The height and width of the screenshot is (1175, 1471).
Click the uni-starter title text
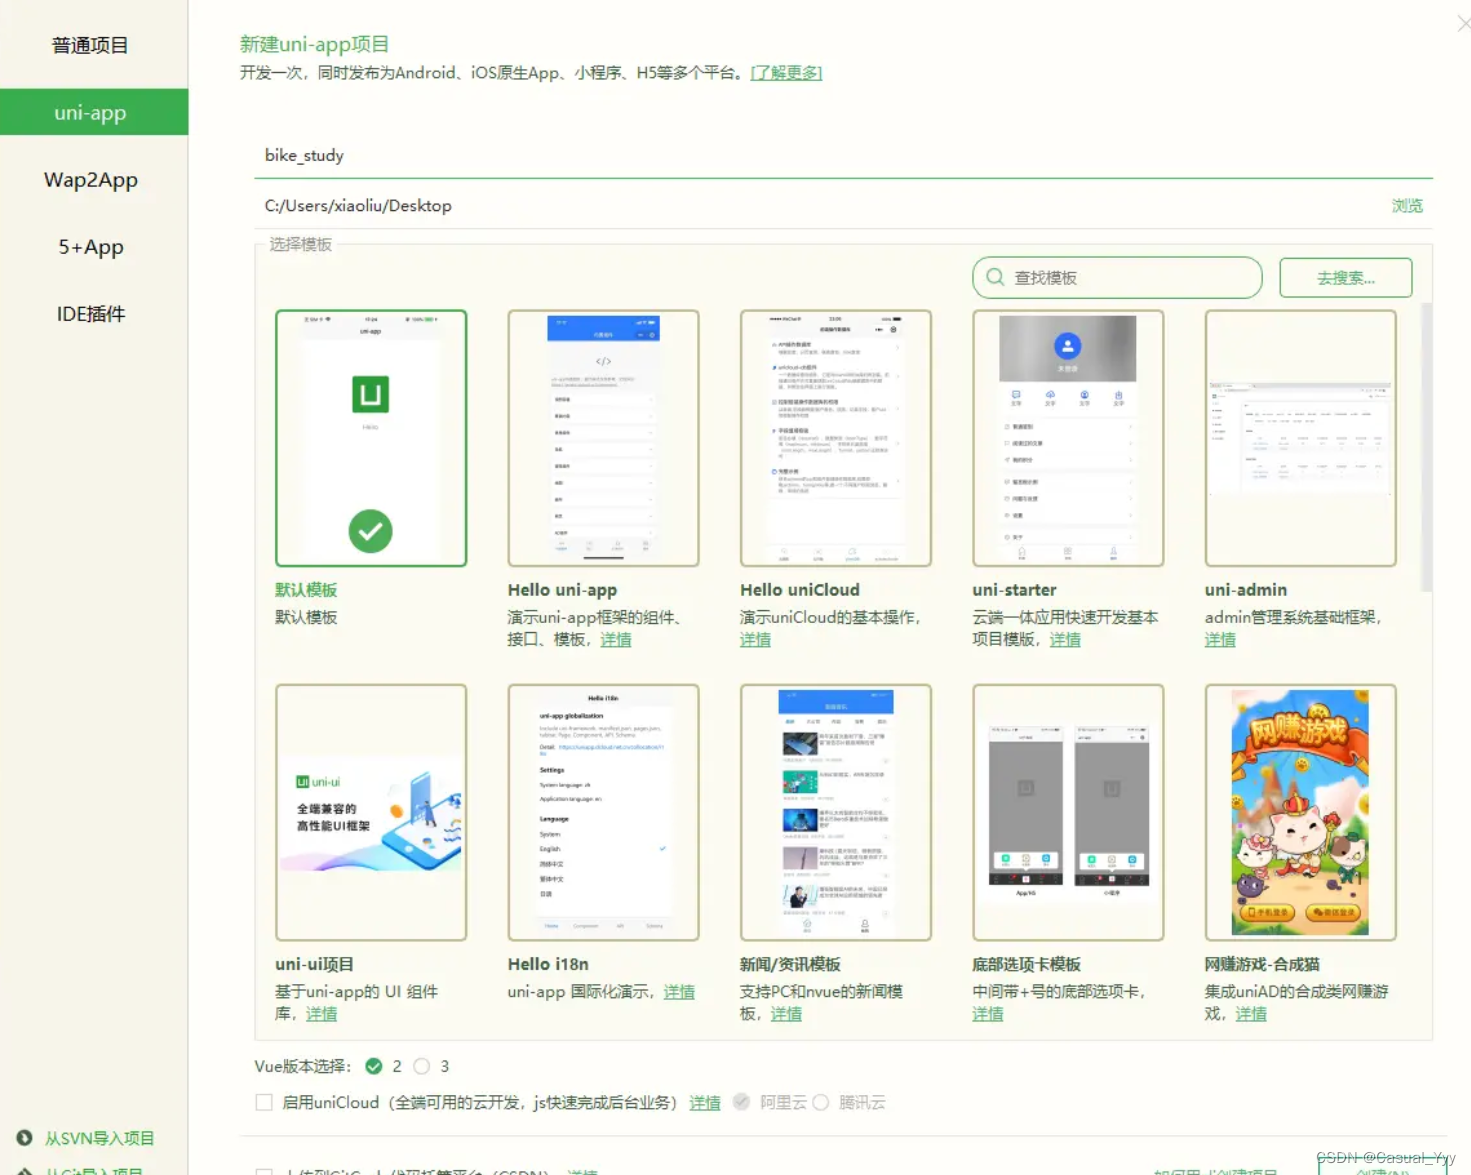[x=1014, y=590]
